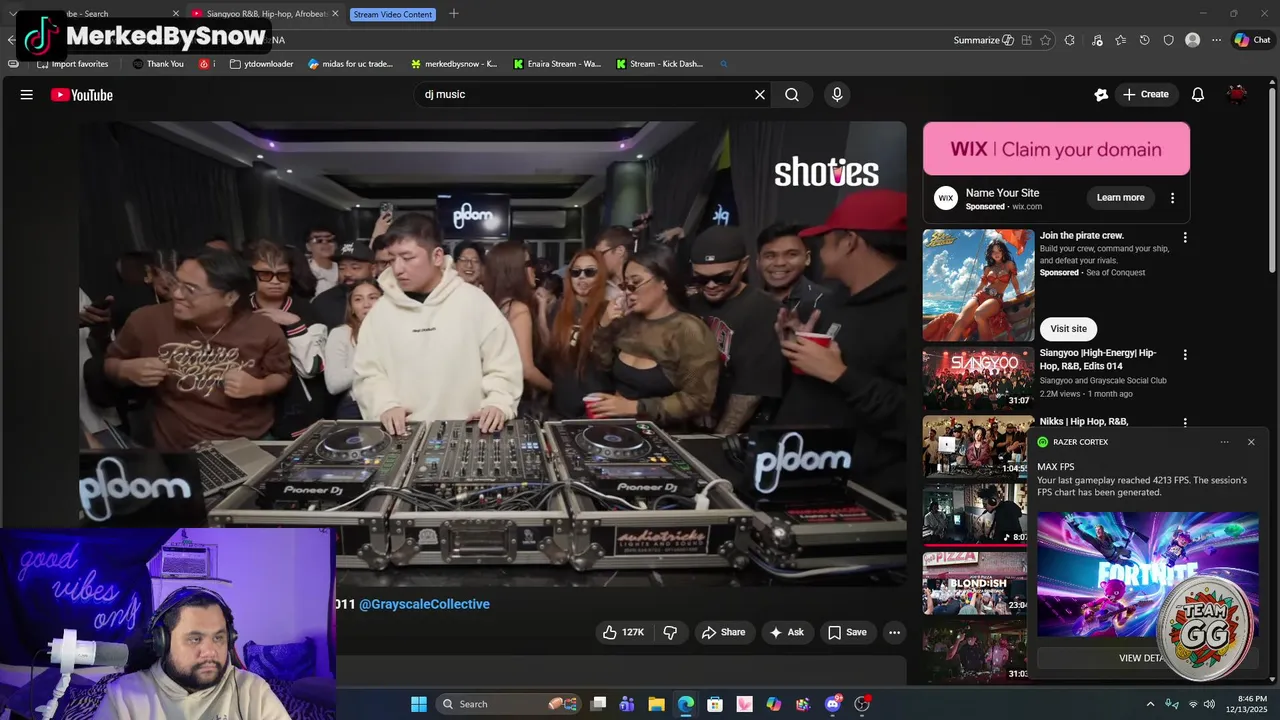Open options for the Nikks video

coord(1185,423)
